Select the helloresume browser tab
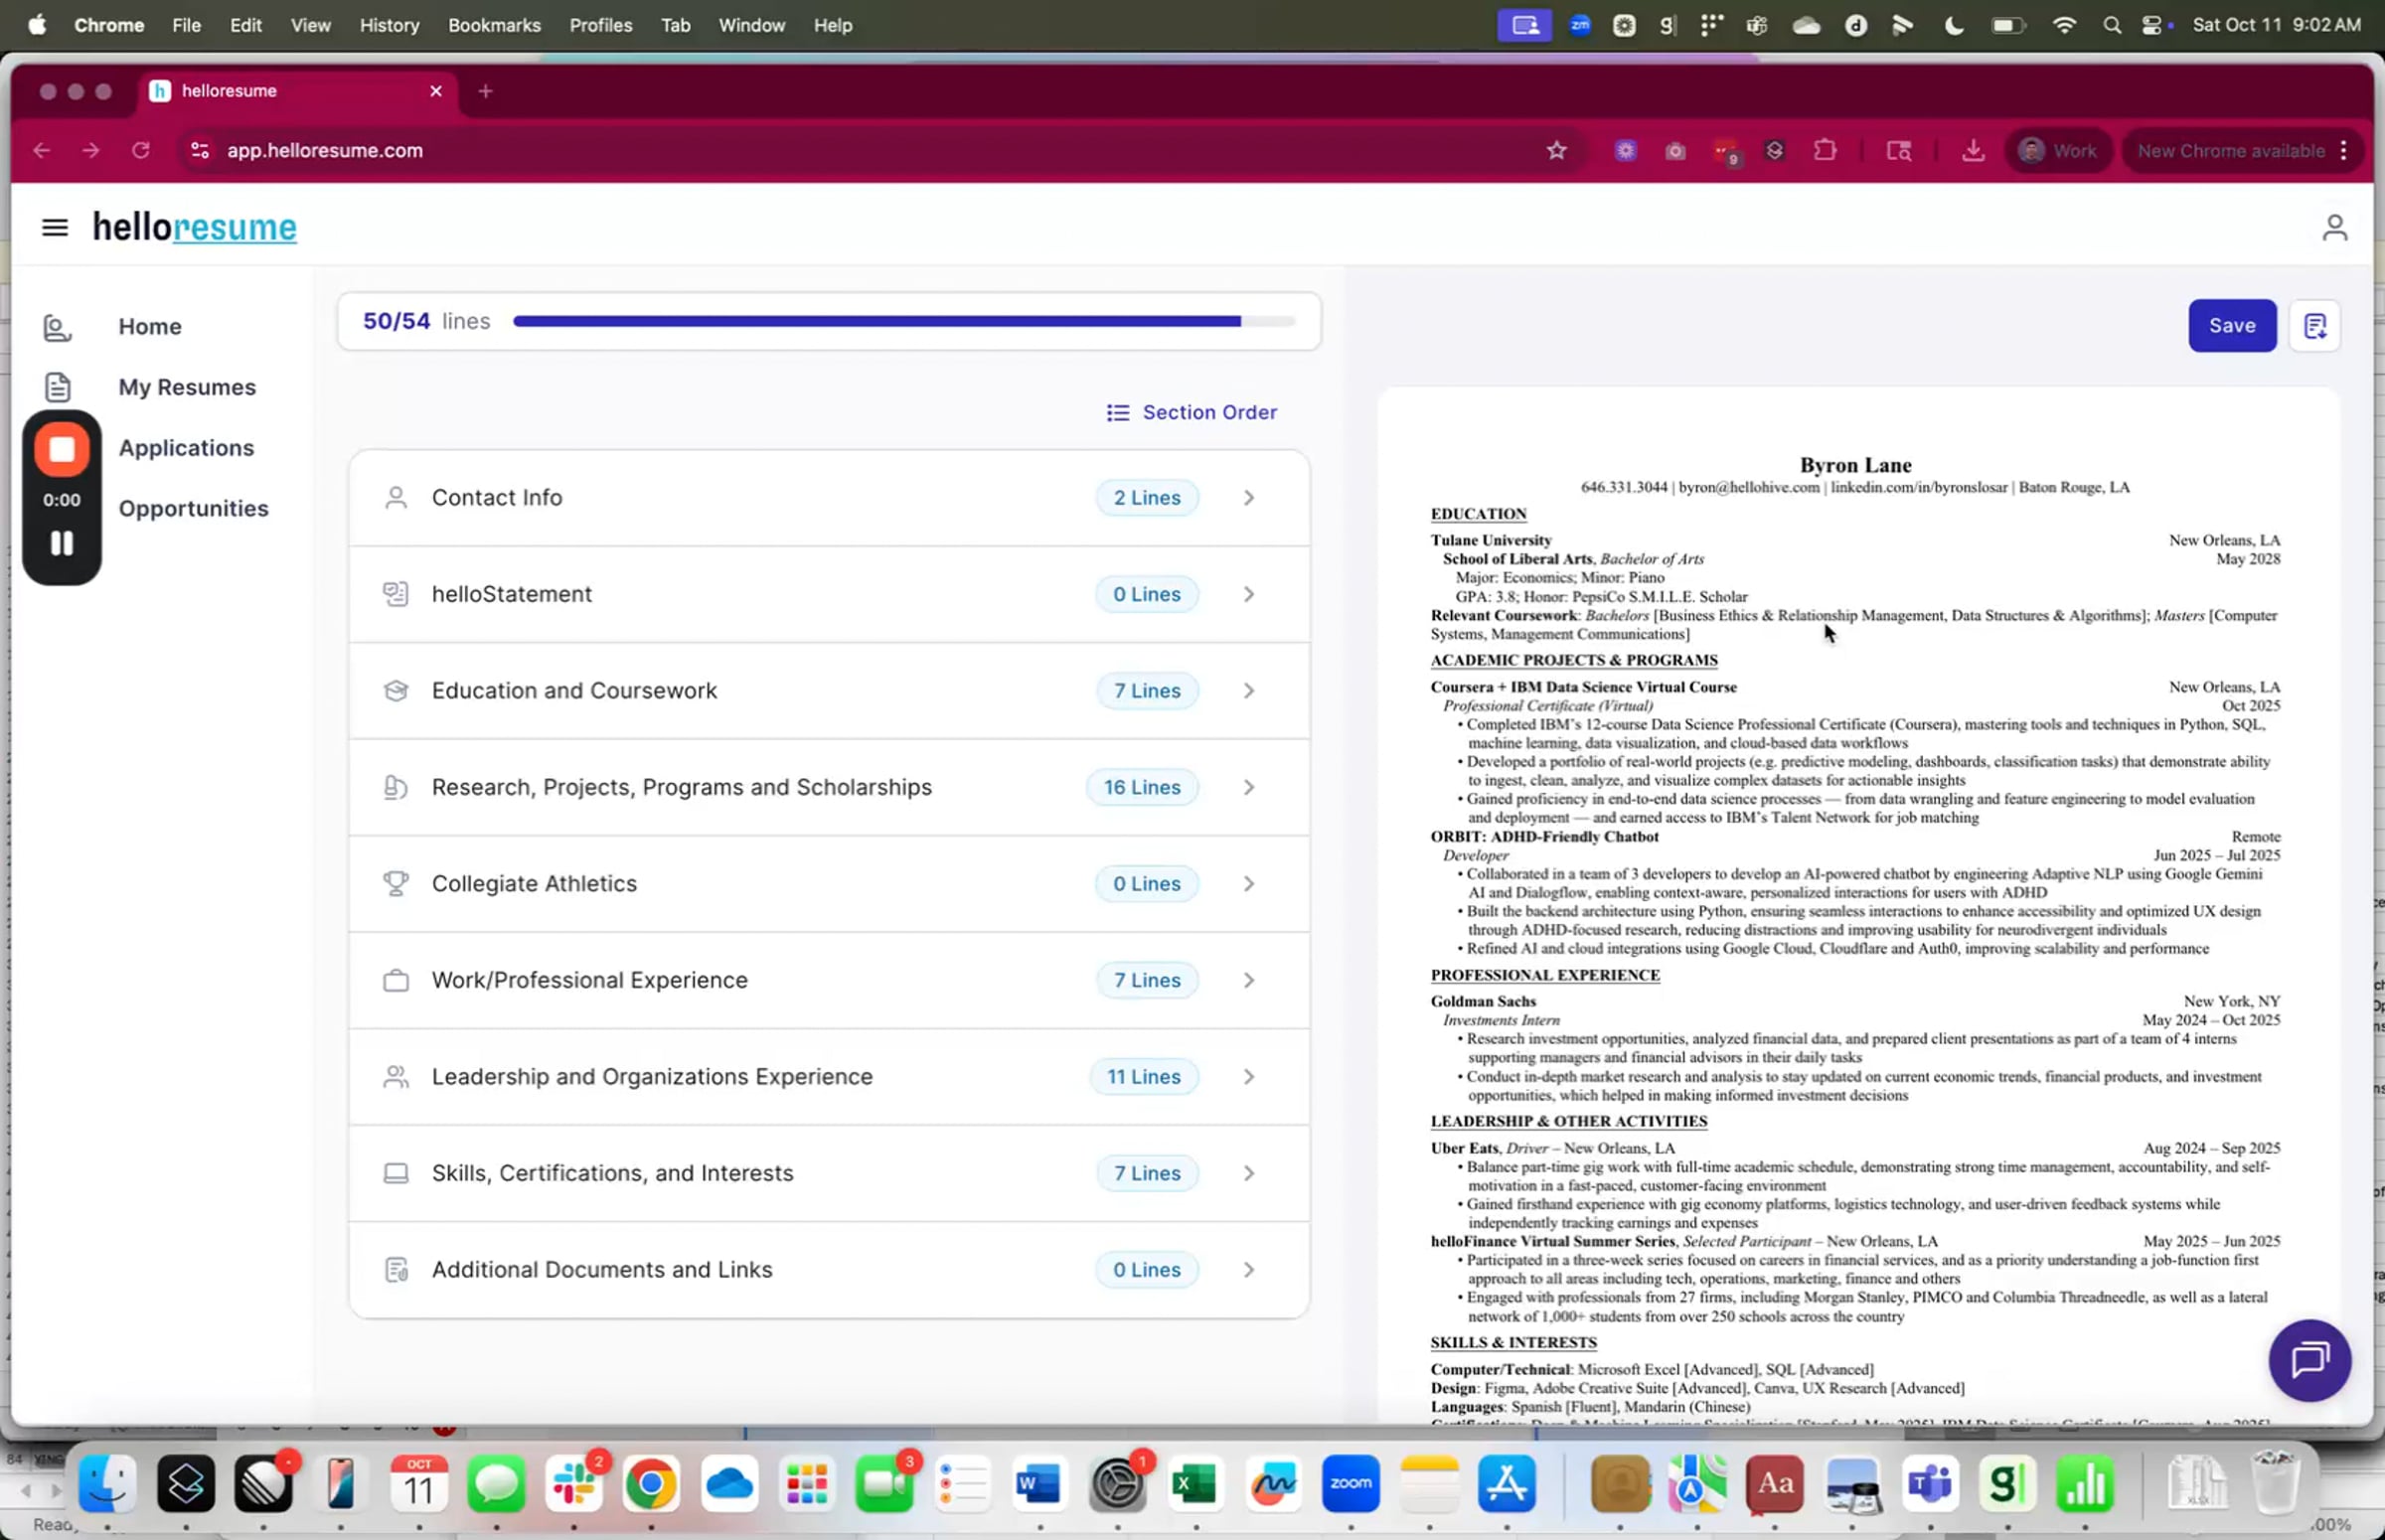The width and height of the screenshot is (2385, 1540). (x=297, y=91)
